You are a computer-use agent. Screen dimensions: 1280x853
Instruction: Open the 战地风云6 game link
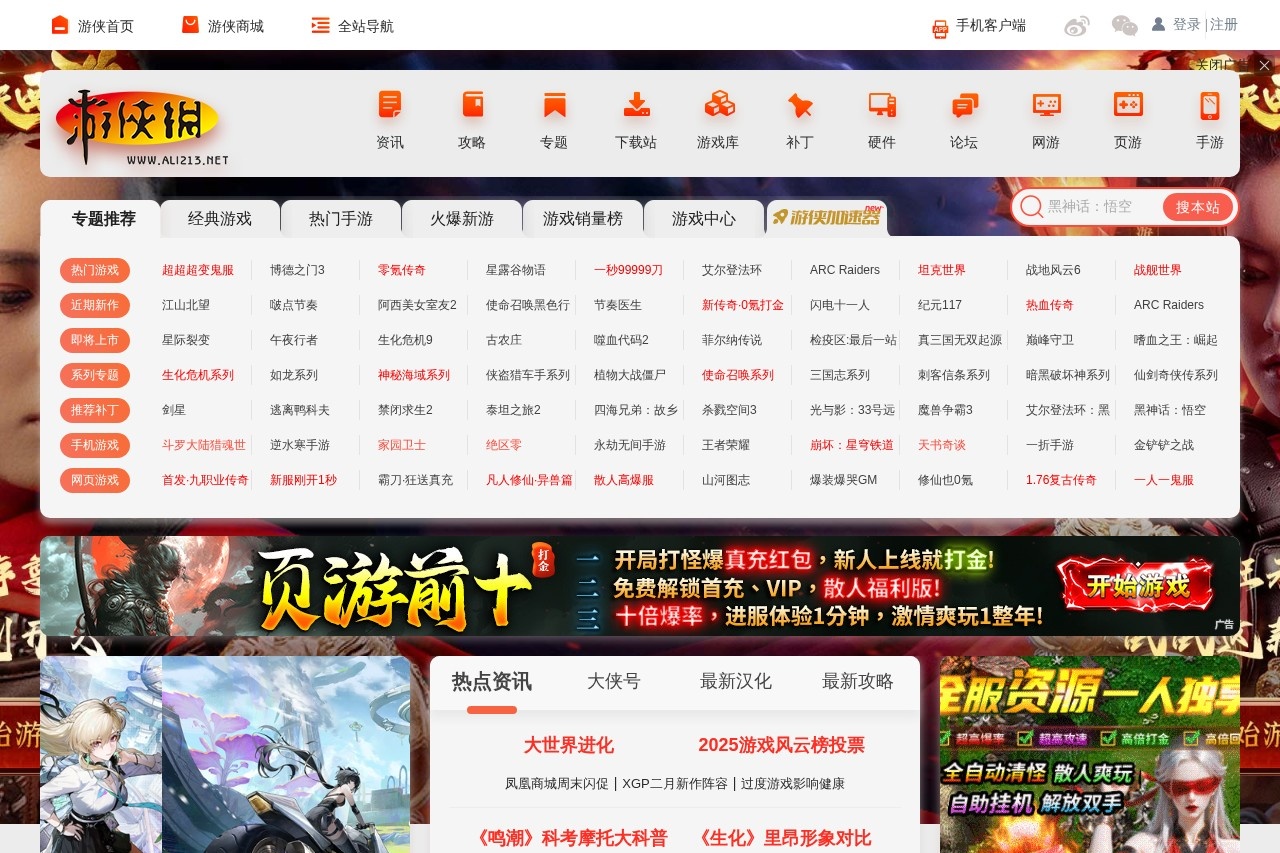click(1053, 270)
